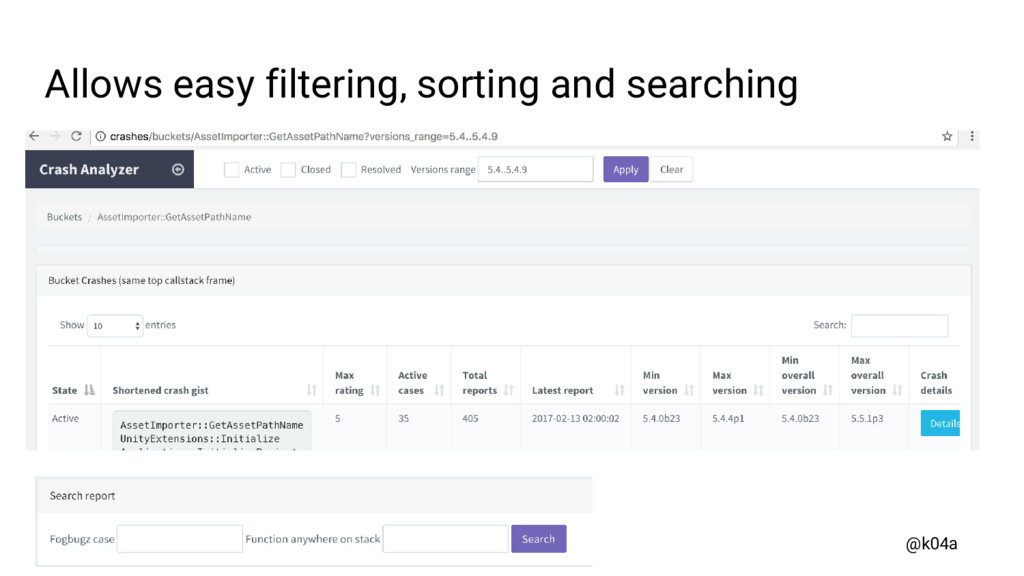The image size is (1024, 576).
Task: Click the table Search input box
Action: coord(898,326)
